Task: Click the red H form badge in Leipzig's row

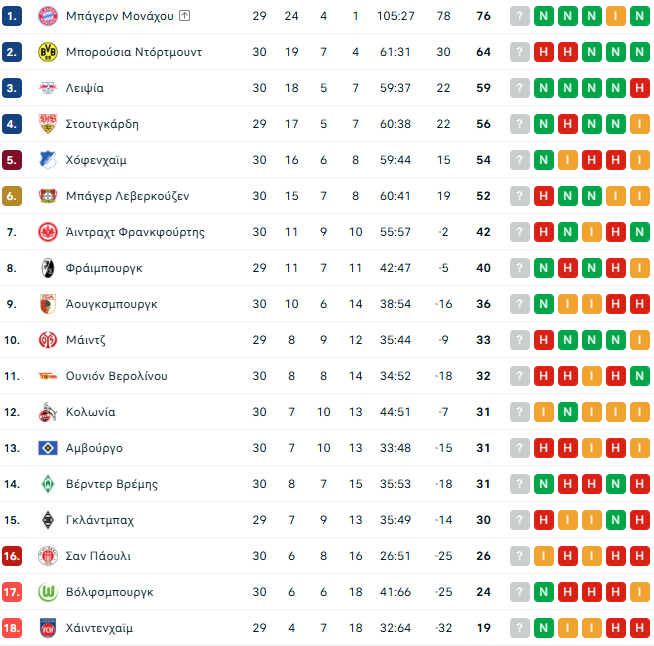Action: coord(640,88)
